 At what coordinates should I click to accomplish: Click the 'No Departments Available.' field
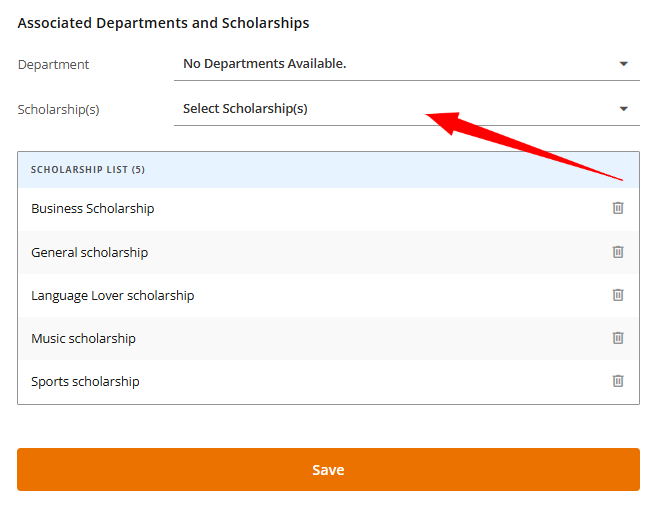pyautogui.click(x=265, y=64)
